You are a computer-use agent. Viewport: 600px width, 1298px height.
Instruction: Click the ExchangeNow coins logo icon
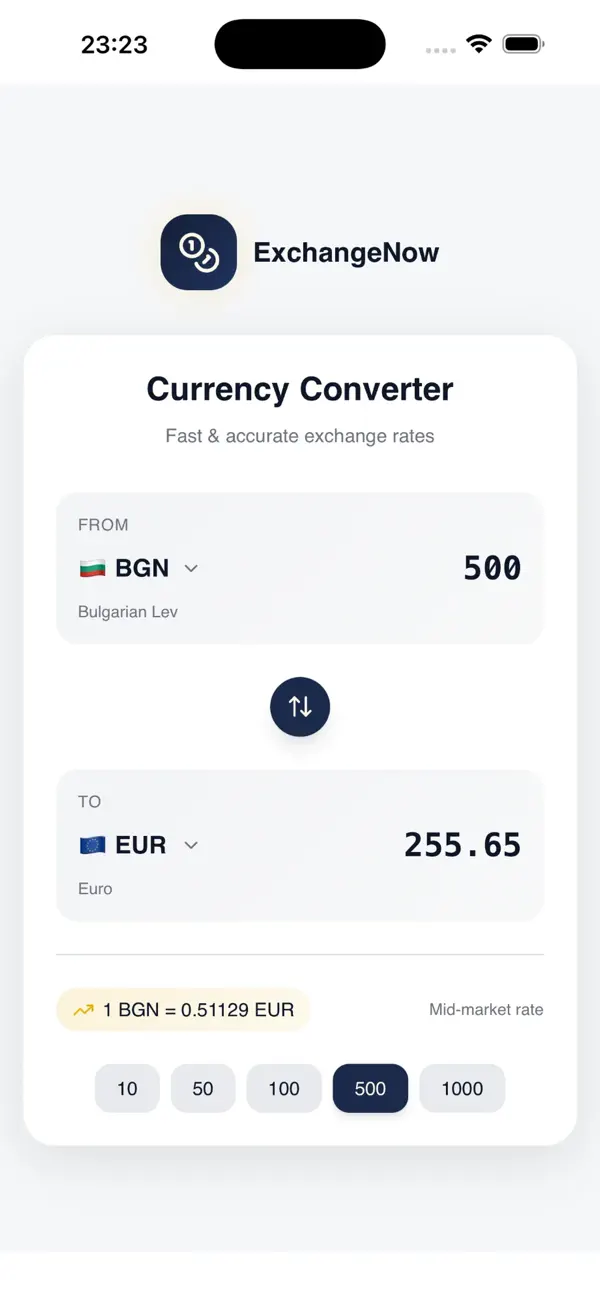(198, 252)
